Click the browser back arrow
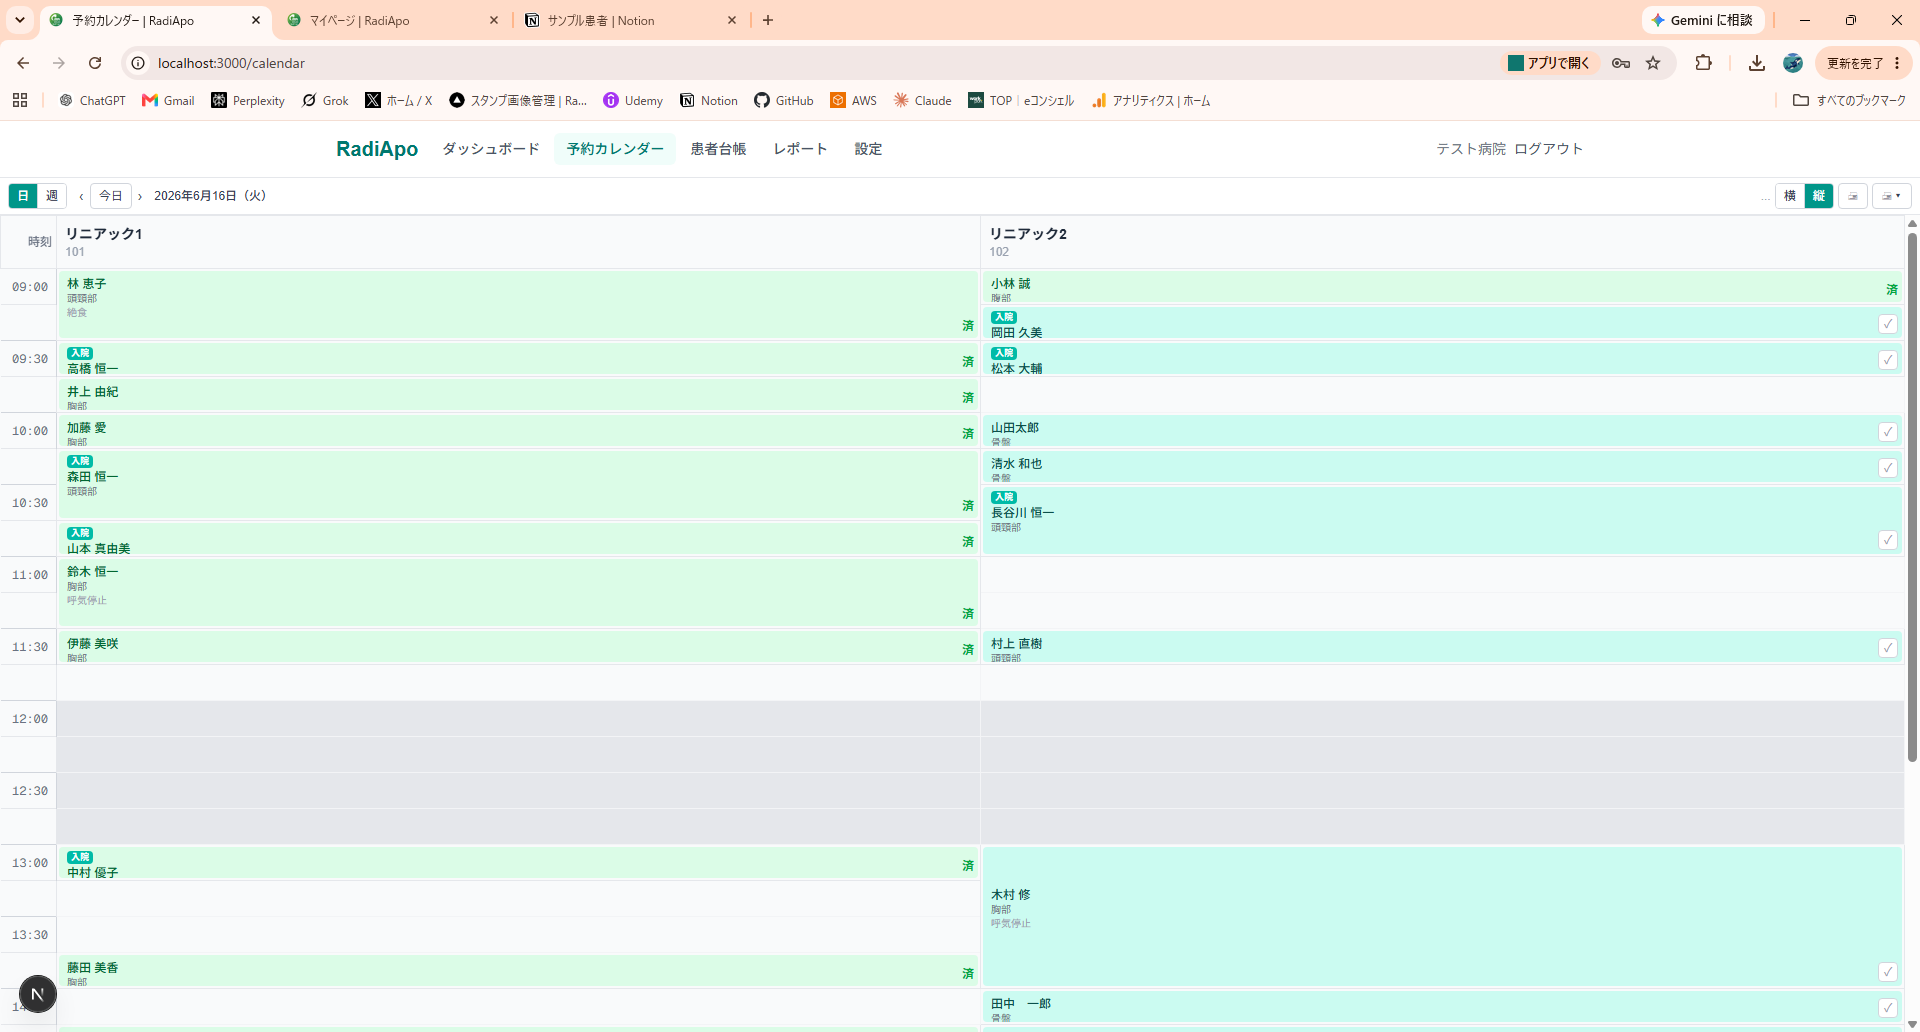The height and width of the screenshot is (1032, 1920). [x=23, y=63]
